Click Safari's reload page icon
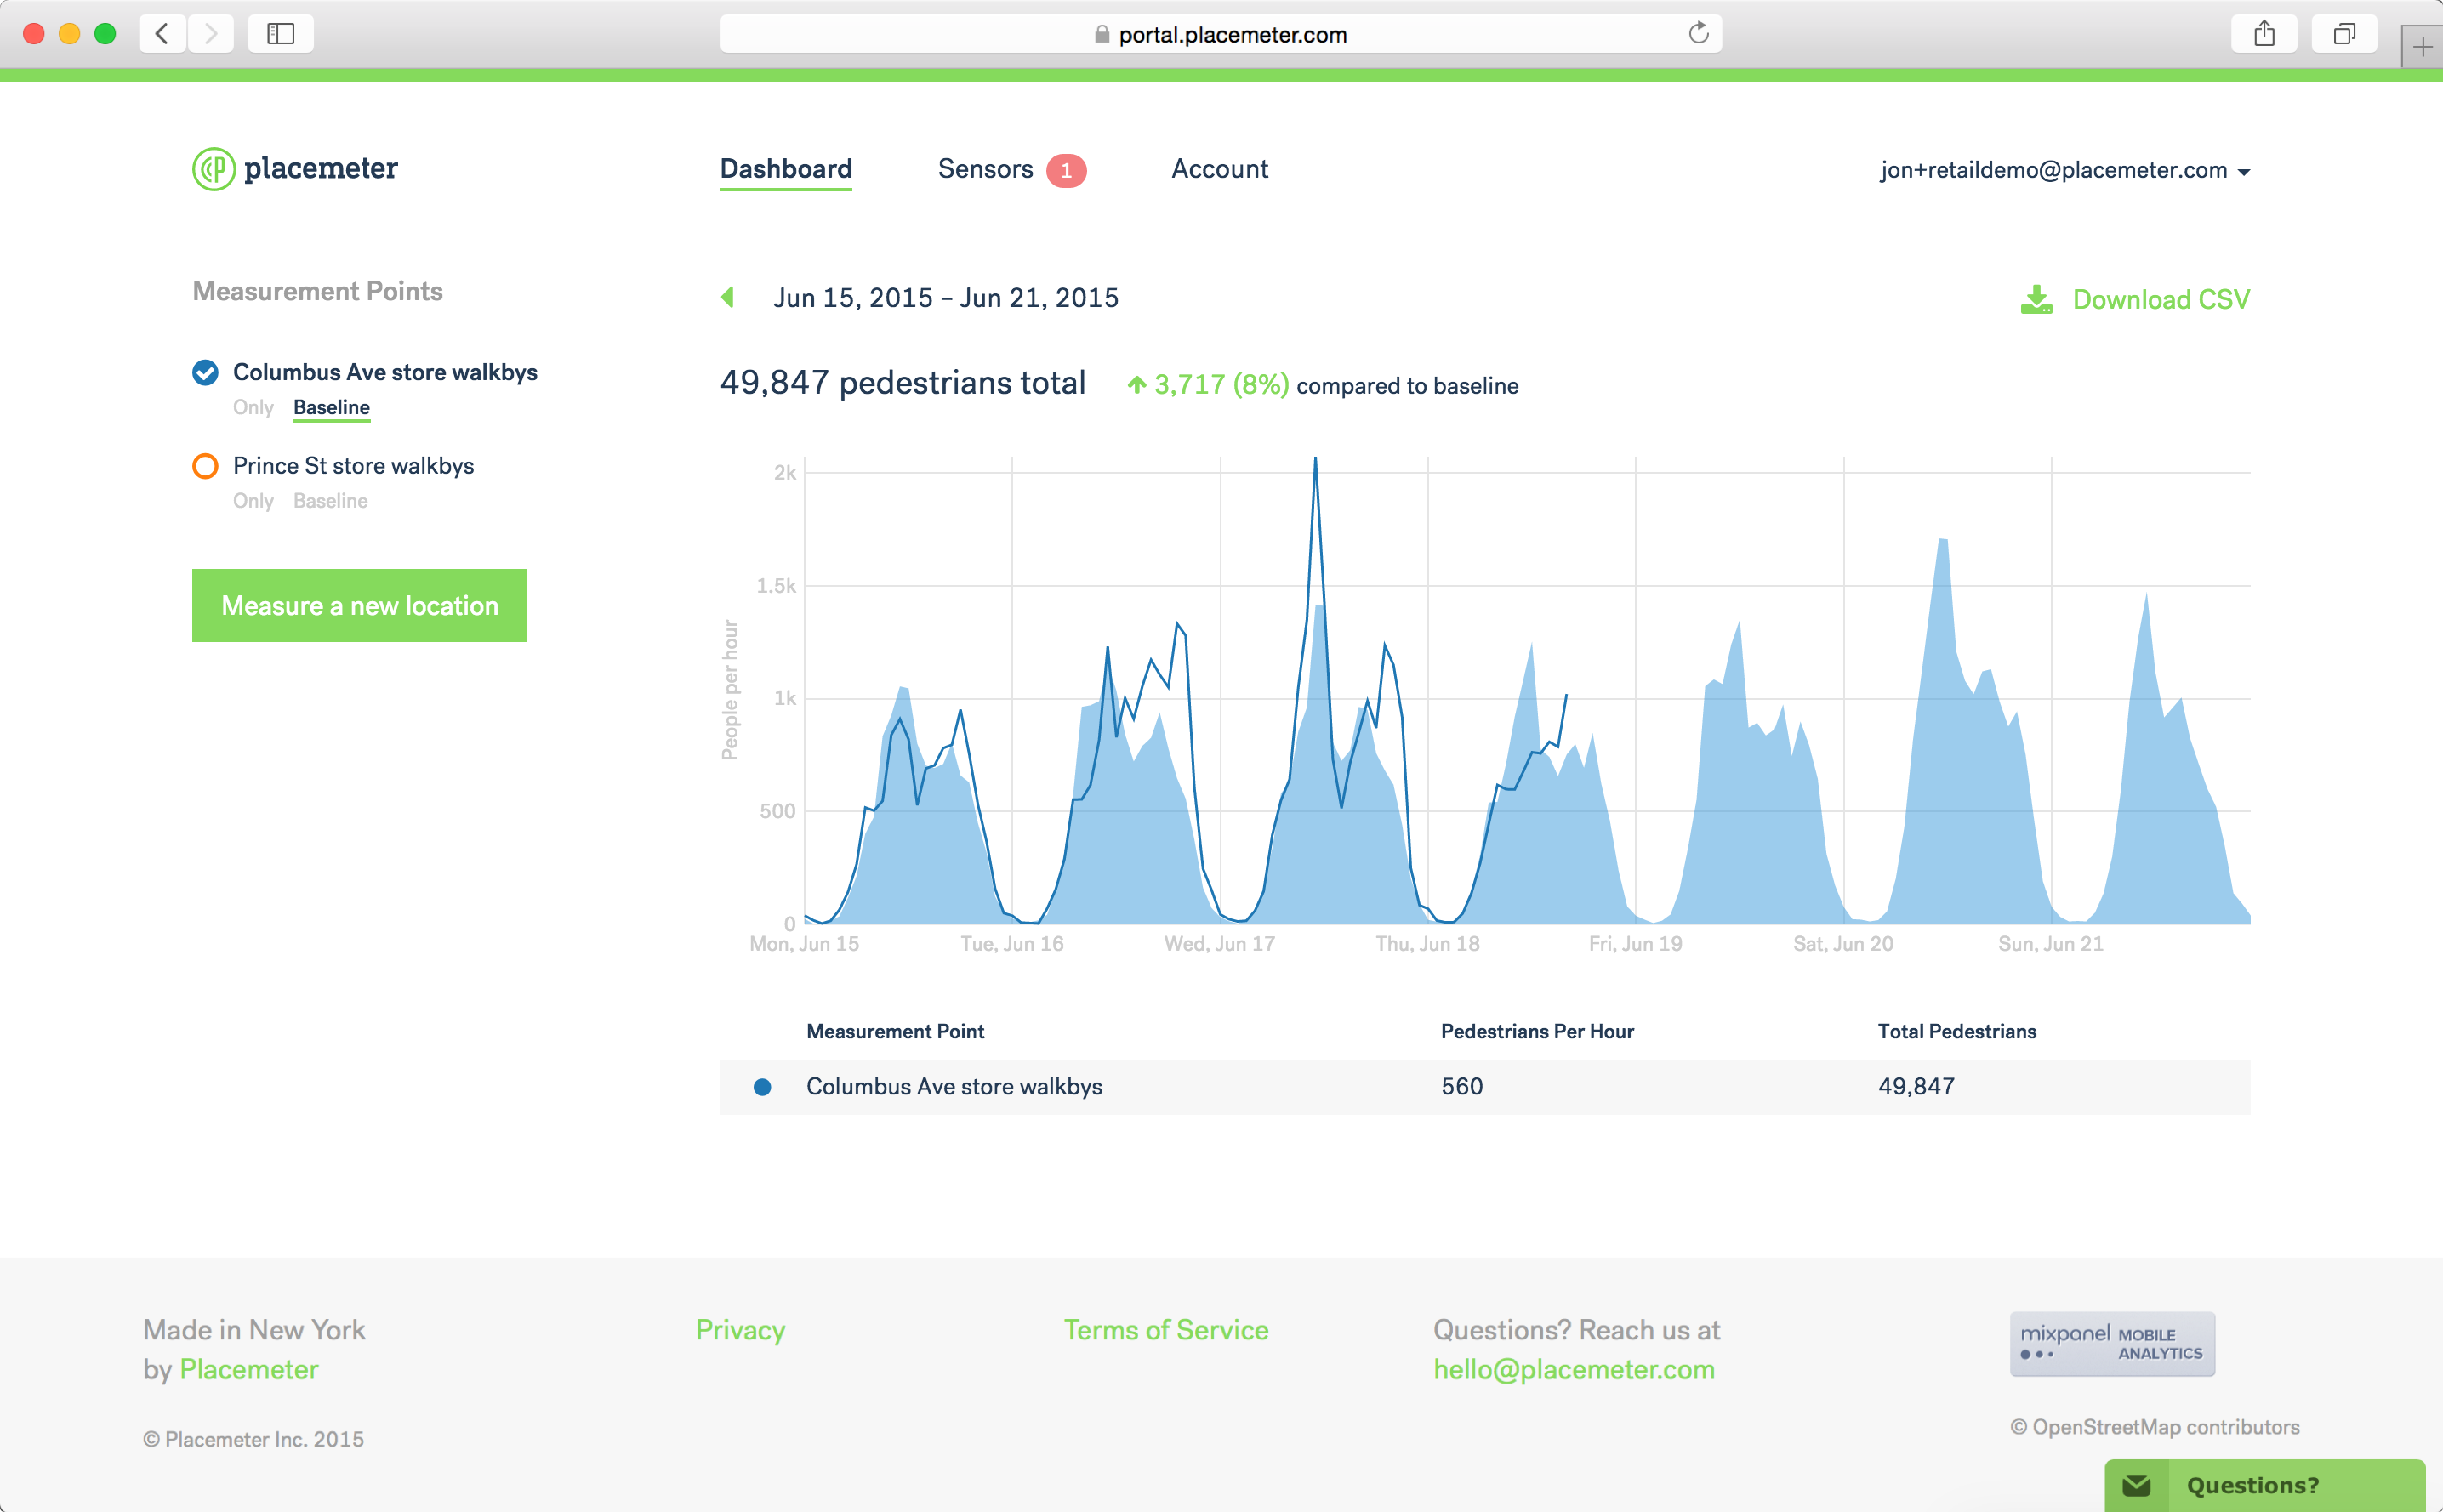 [x=1698, y=33]
